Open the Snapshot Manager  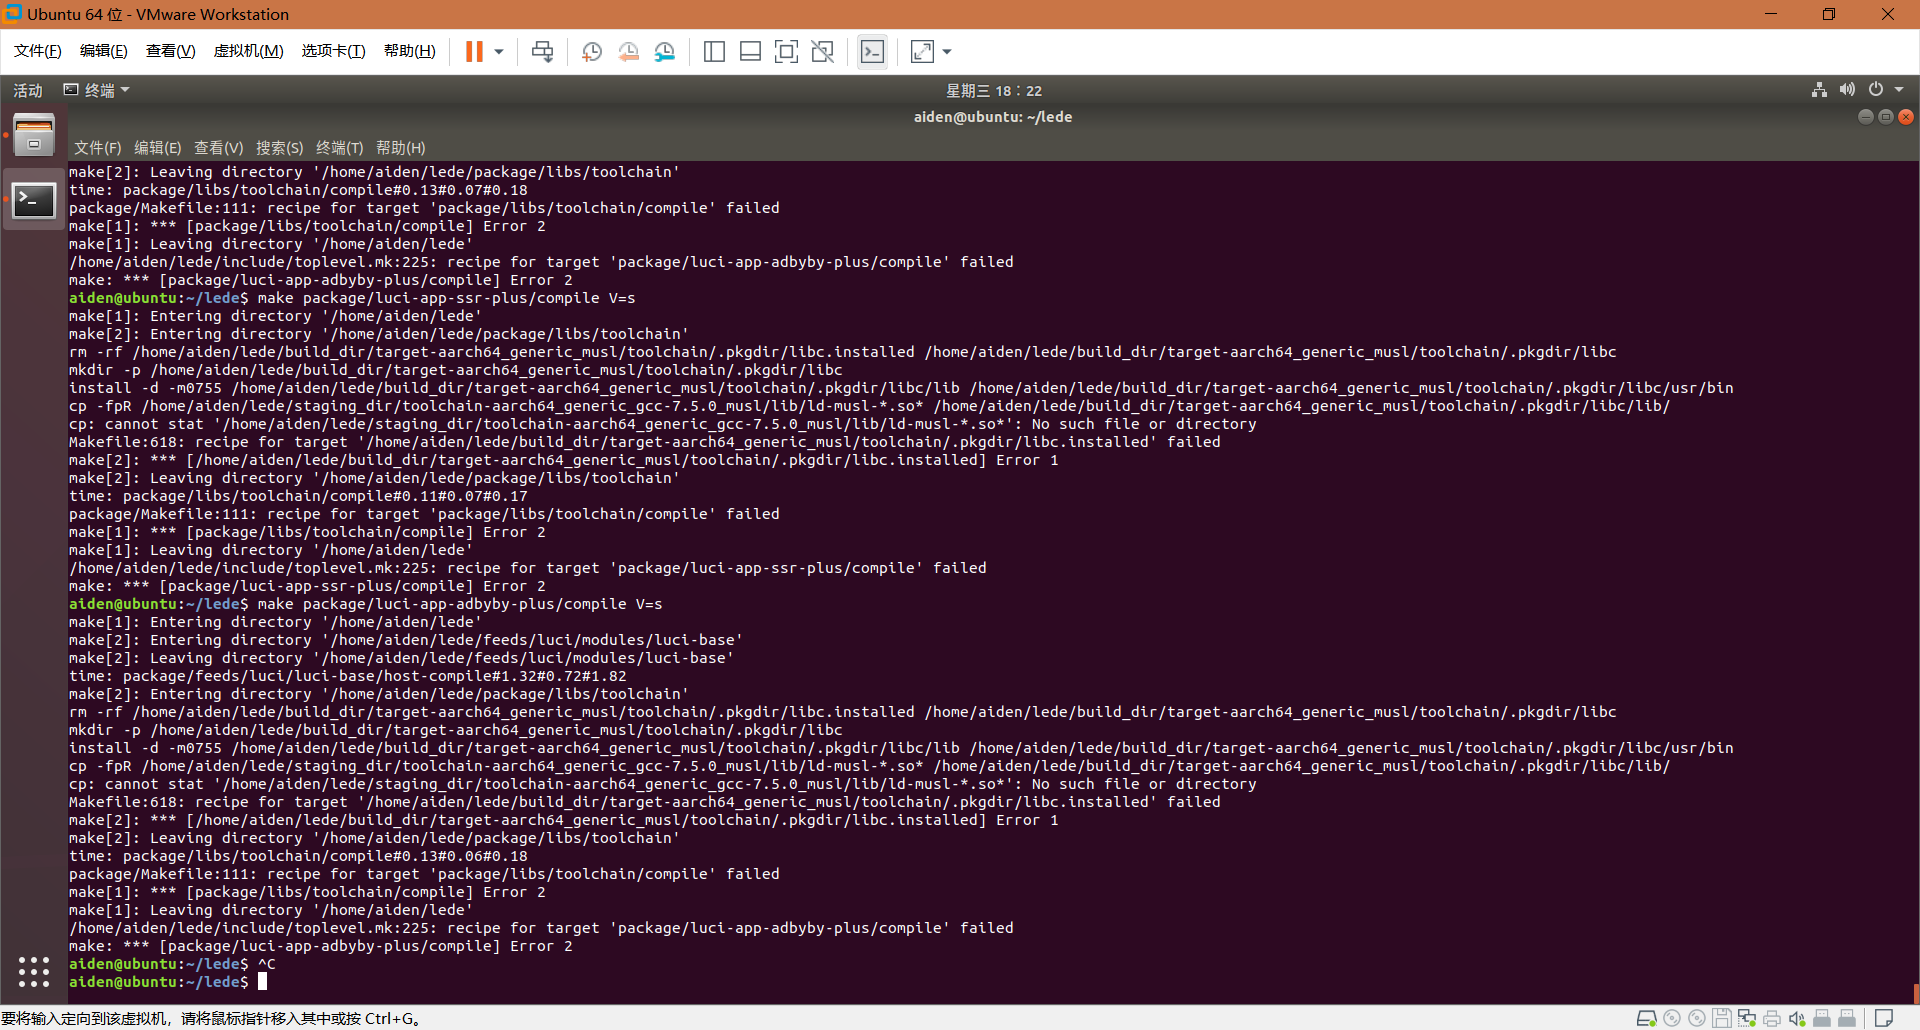(x=664, y=51)
